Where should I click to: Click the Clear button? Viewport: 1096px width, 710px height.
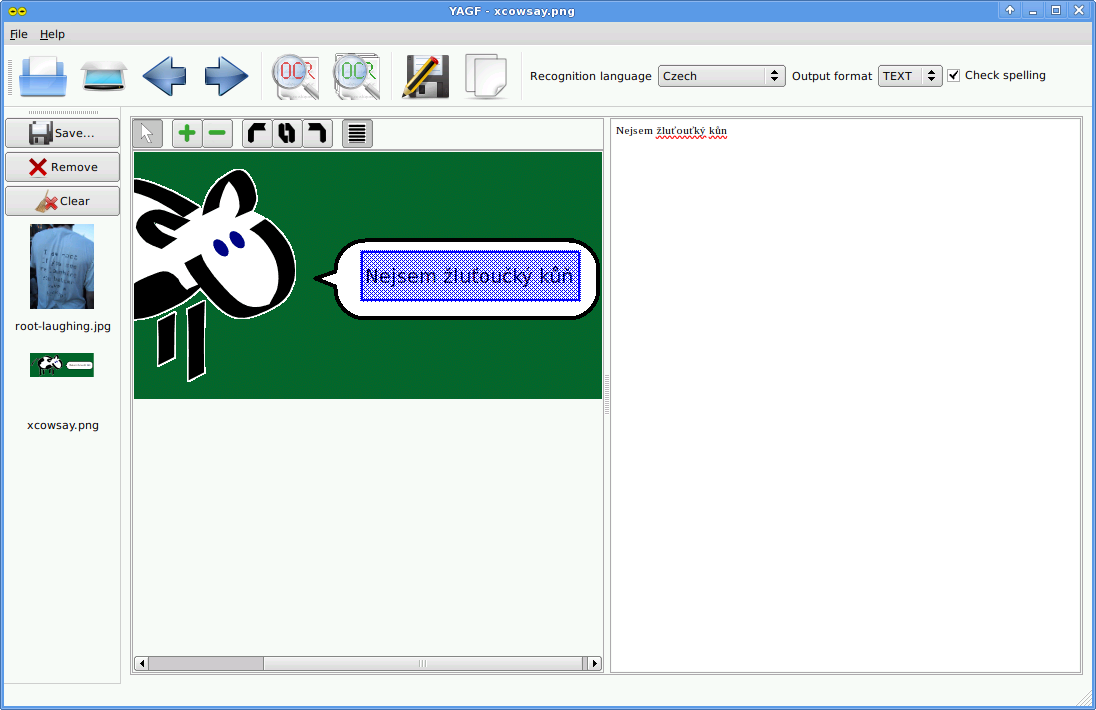[x=62, y=201]
